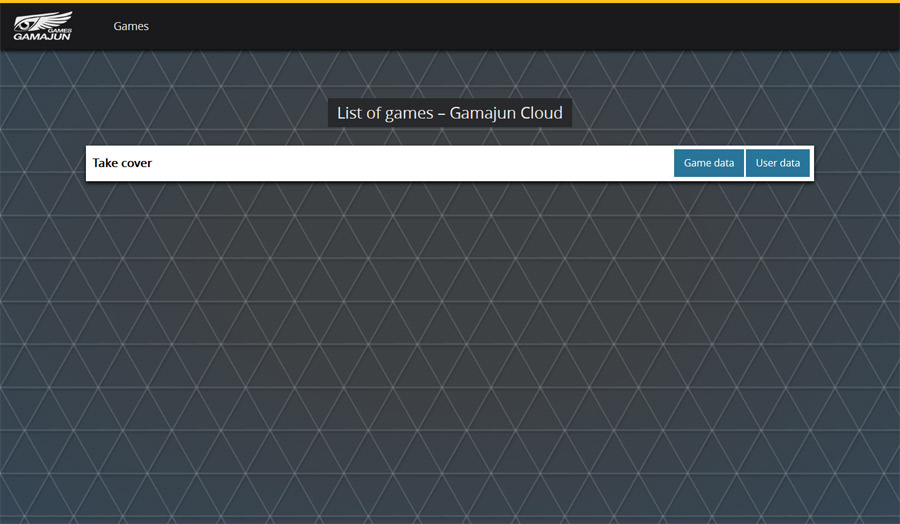
Task: Click the List of games – Gamajun Cloud heading
Action: [449, 113]
